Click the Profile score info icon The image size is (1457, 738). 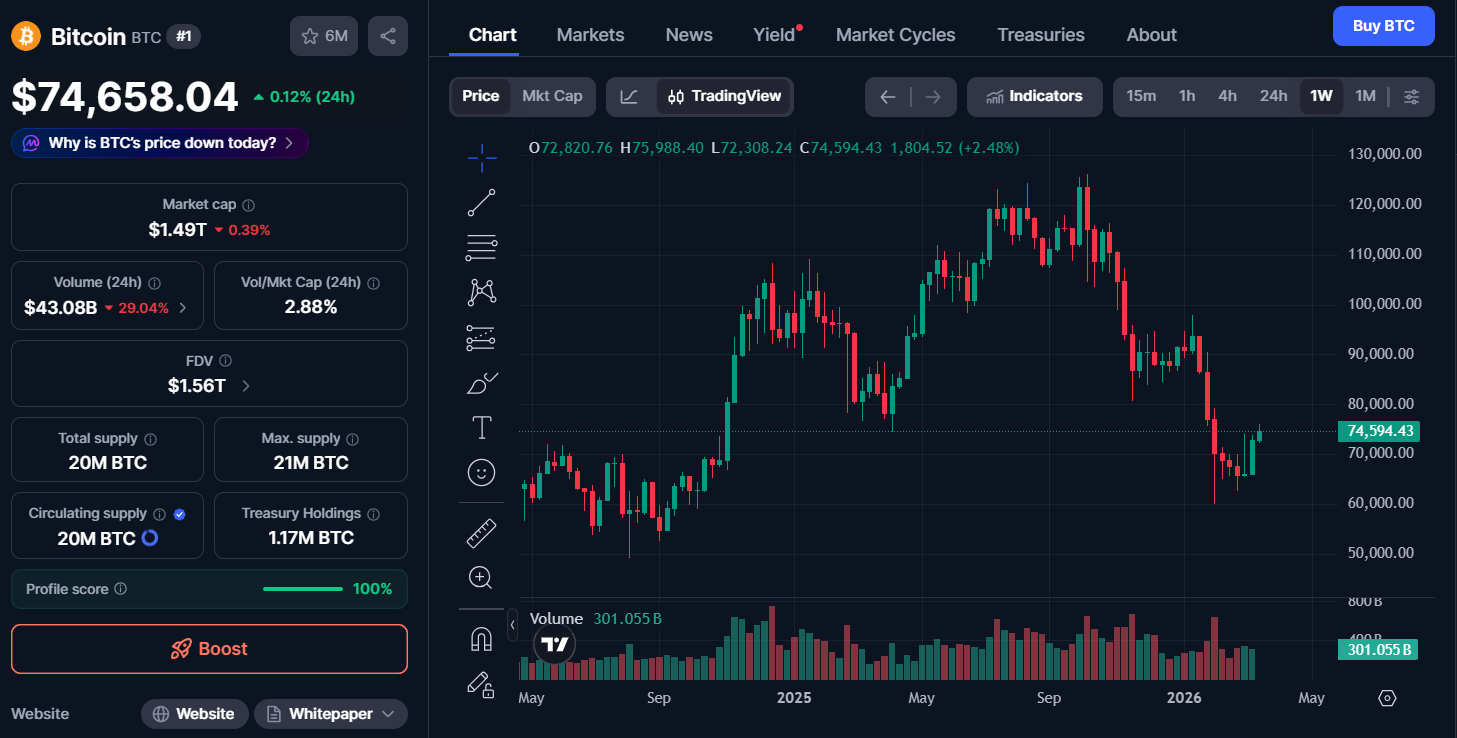click(x=120, y=589)
